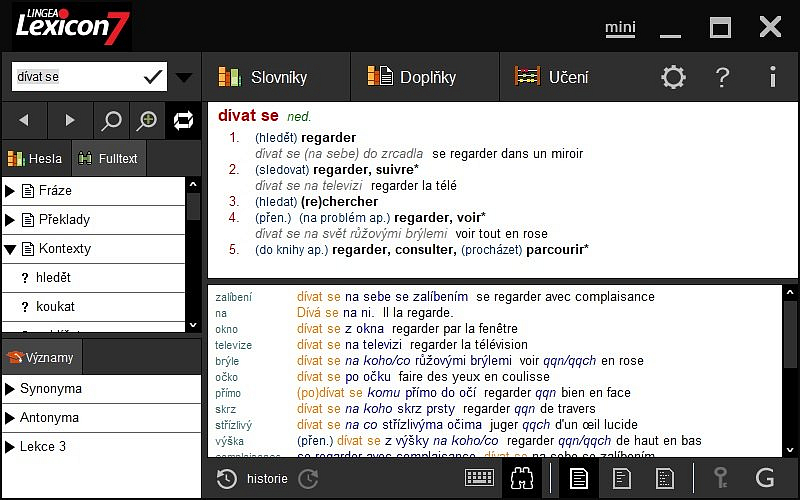
Task: Collapse the Kontexty section
Action: coord(11,249)
